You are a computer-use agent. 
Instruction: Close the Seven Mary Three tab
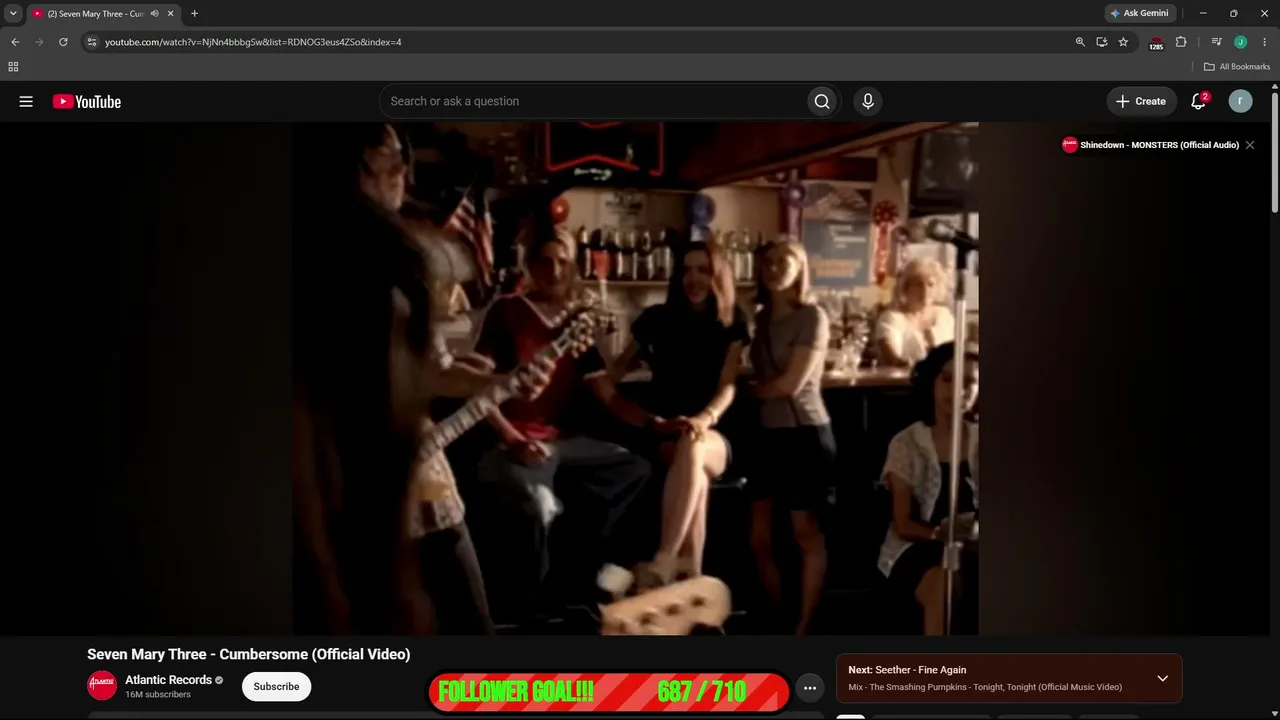pos(170,14)
